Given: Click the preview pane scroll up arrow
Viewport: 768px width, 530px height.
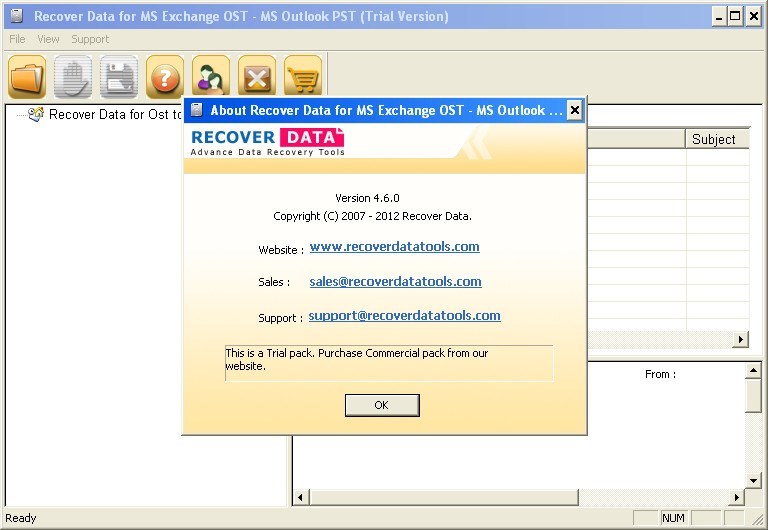Looking at the screenshot, I should click(x=753, y=370).
